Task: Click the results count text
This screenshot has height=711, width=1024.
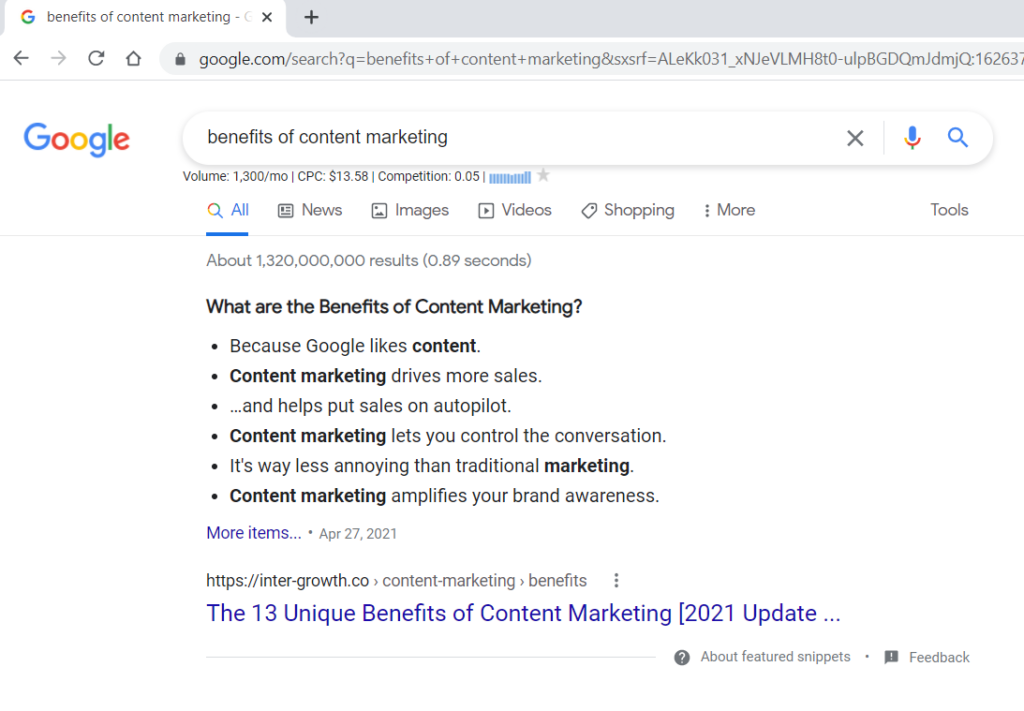Action: (369, 261)
